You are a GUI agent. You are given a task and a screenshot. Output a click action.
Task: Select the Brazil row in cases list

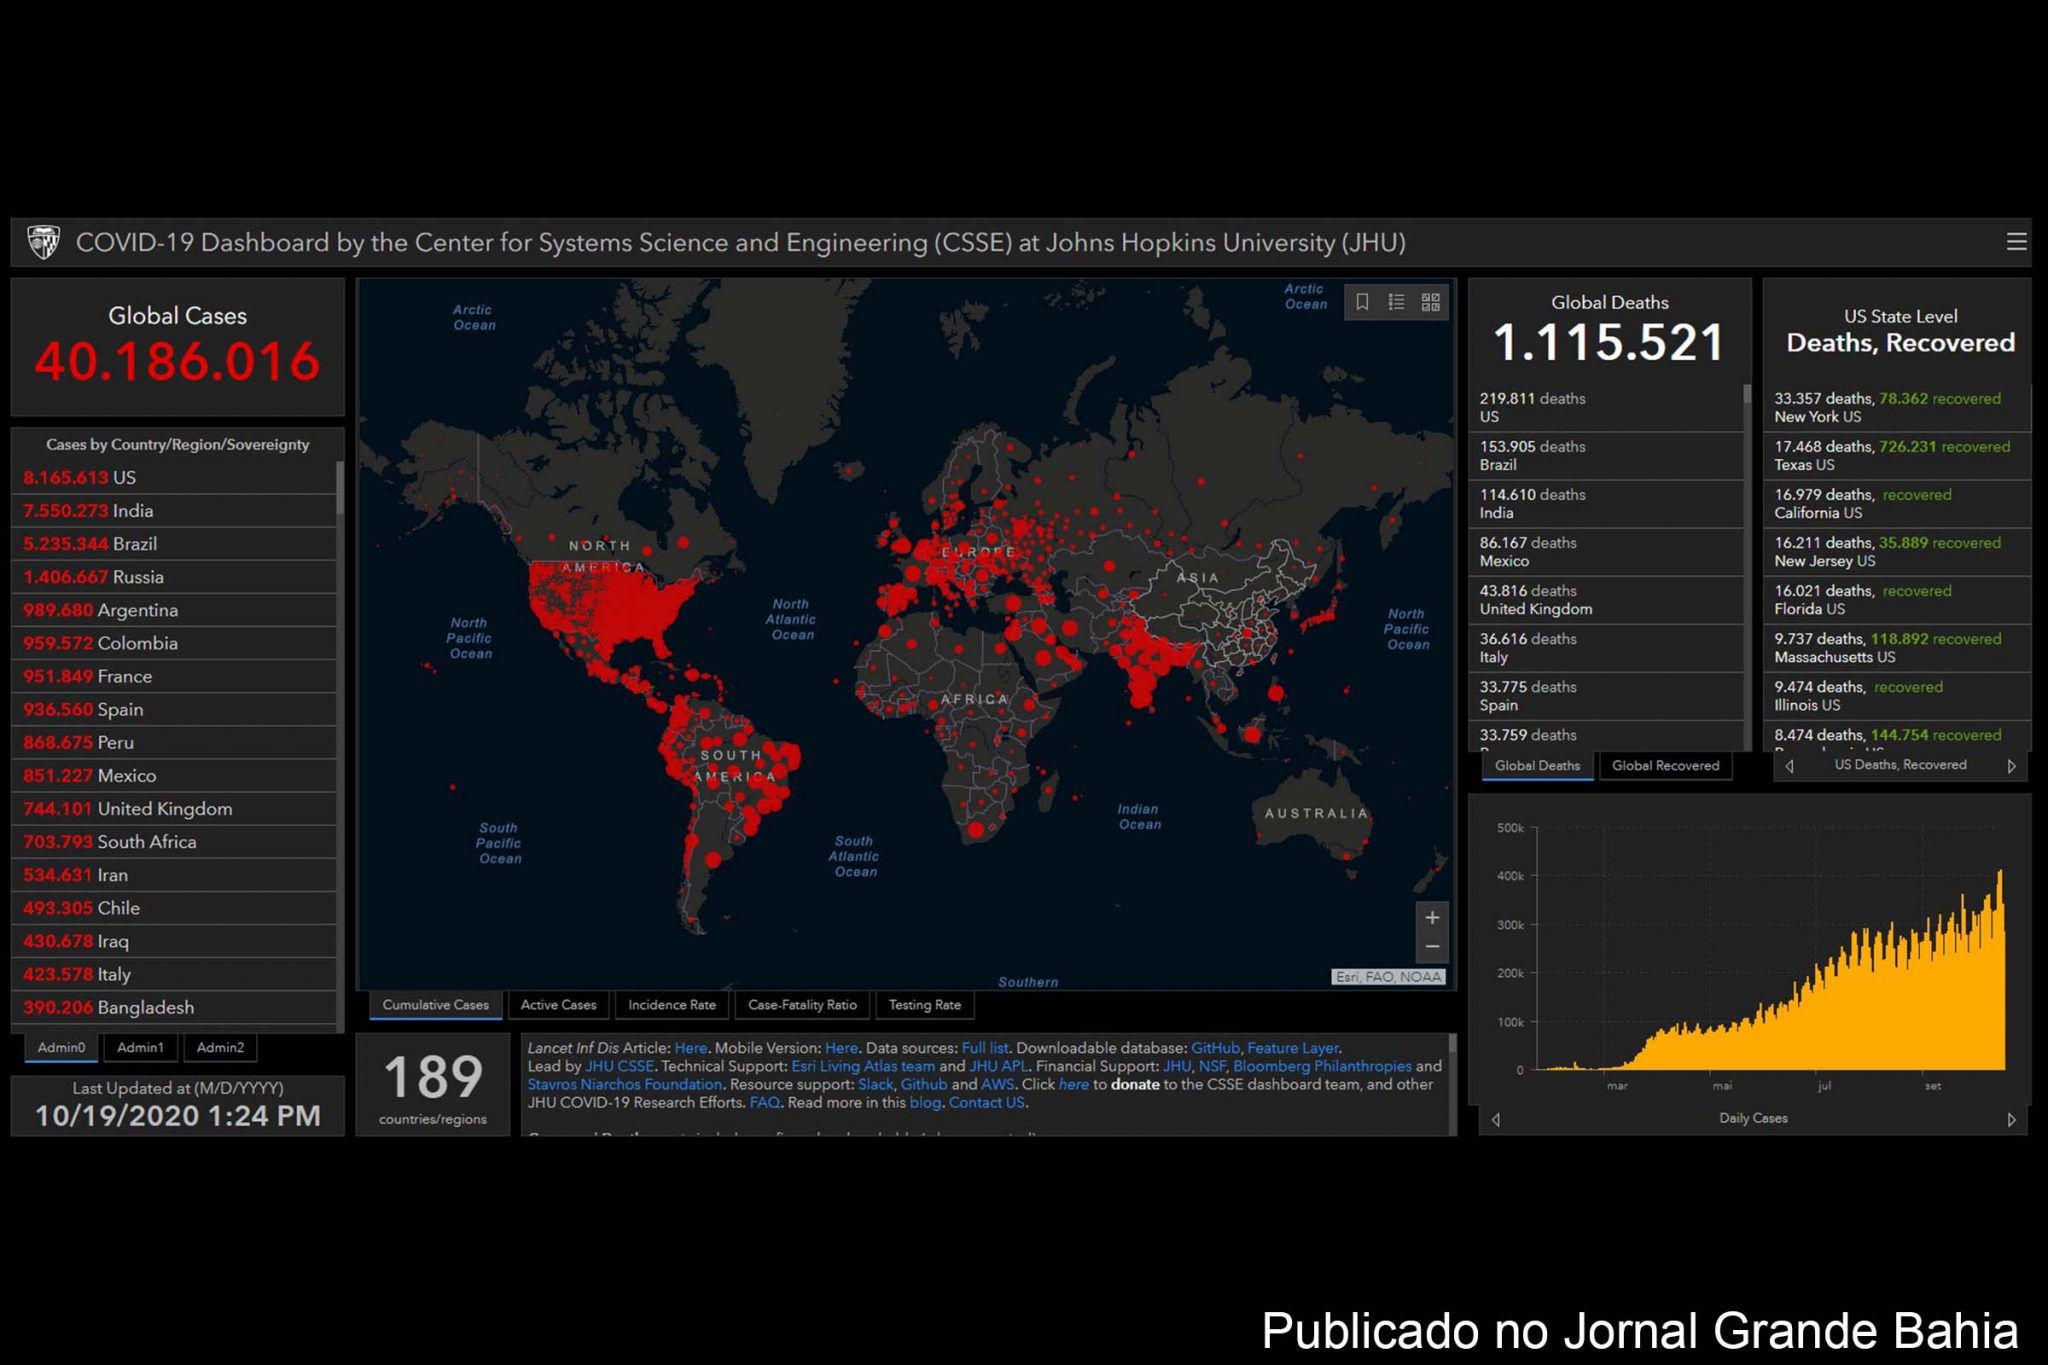pos(174,543)
